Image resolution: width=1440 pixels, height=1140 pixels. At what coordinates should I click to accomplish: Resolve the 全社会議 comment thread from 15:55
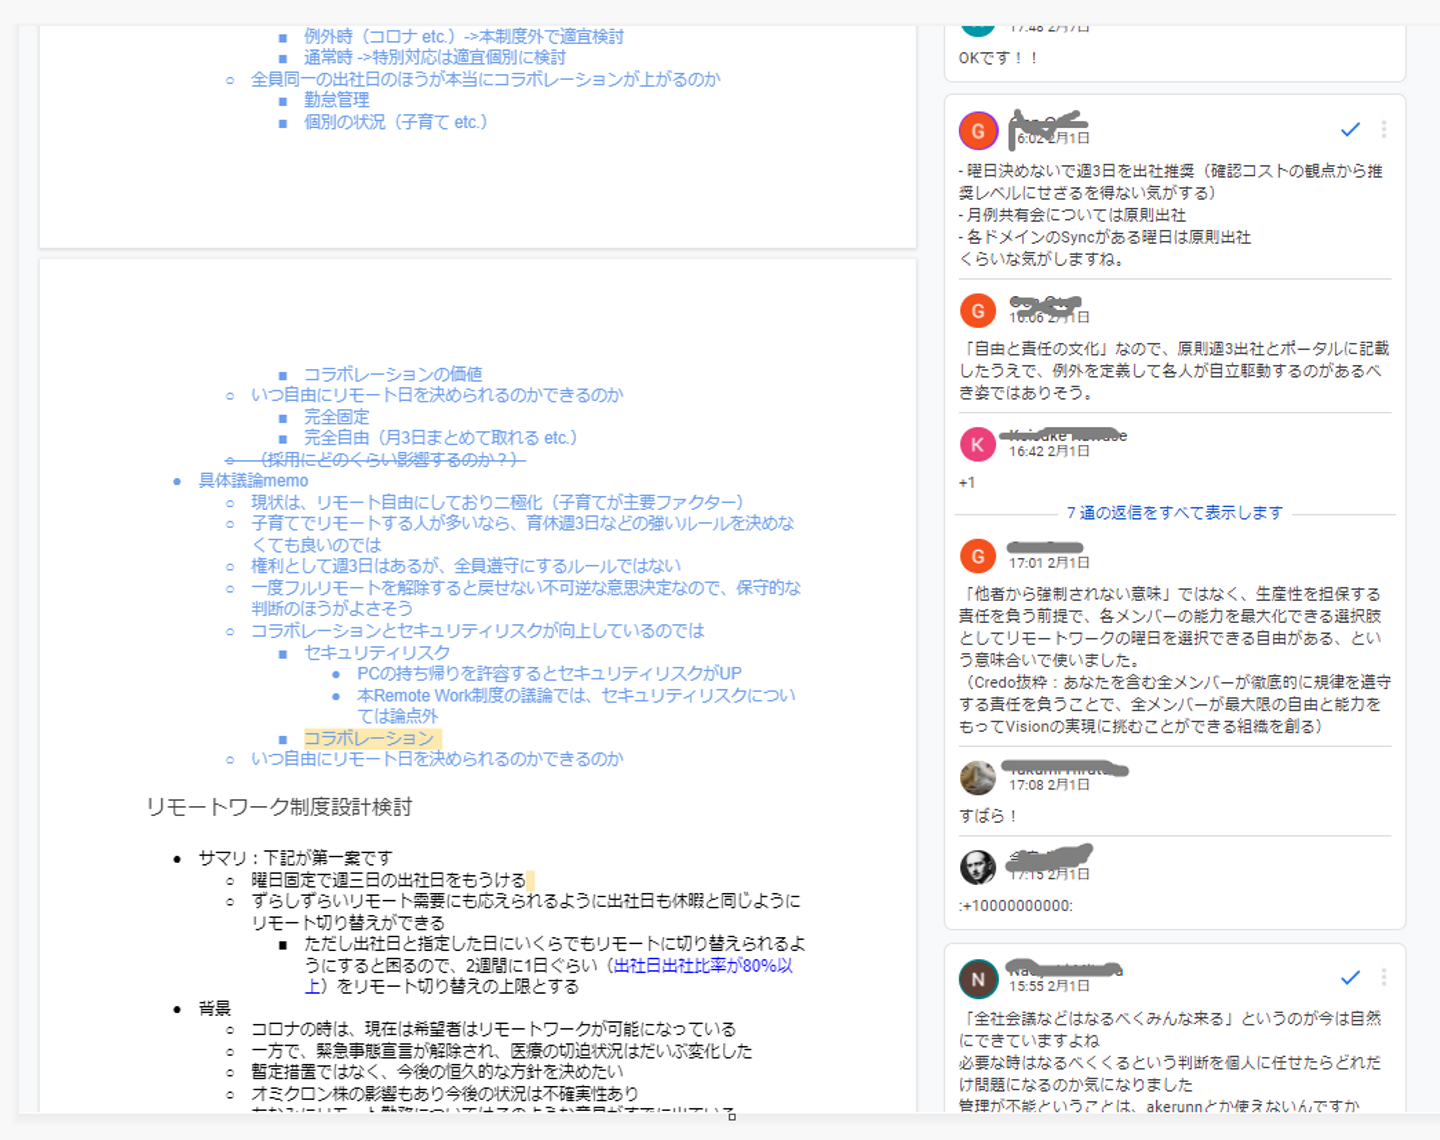point(1350,977)
